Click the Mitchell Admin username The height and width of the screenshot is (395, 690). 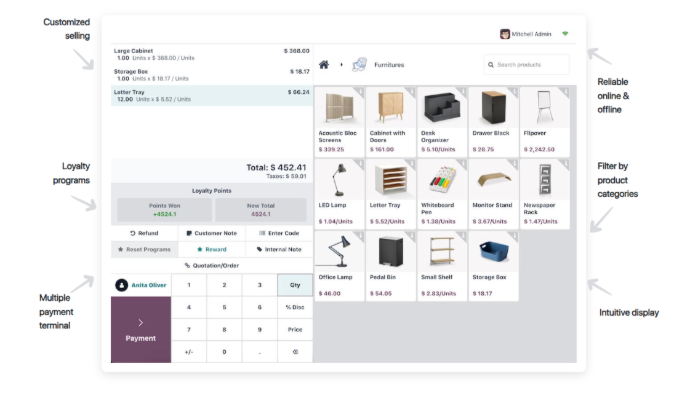pos(531,34)
